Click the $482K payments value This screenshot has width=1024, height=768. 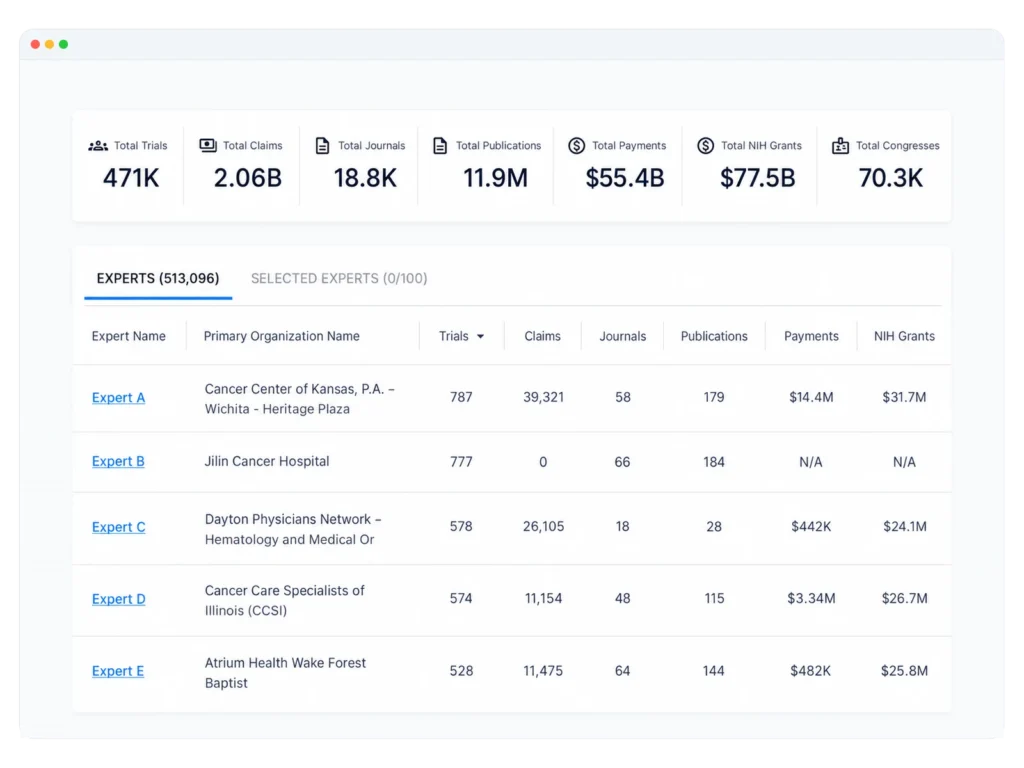(x=810, y=671)
